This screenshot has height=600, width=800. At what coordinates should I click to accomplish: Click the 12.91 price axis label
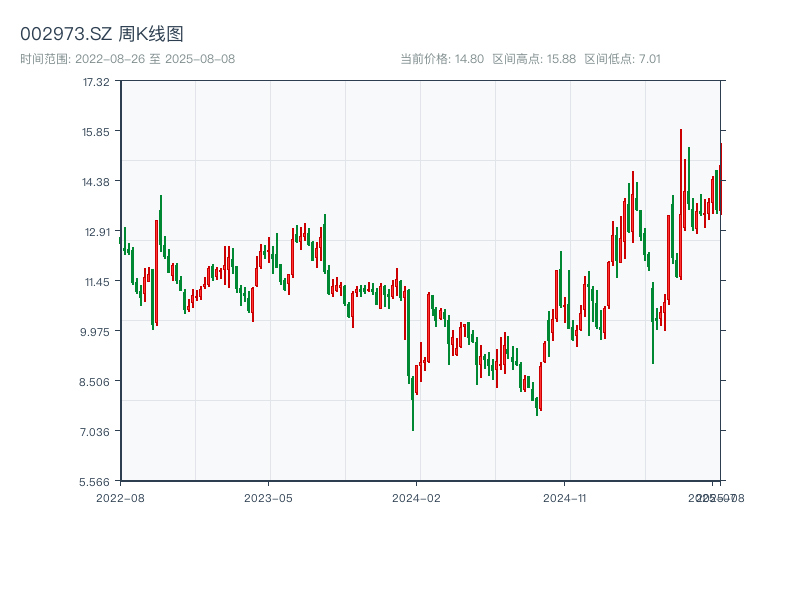click(x=97, y=231)
